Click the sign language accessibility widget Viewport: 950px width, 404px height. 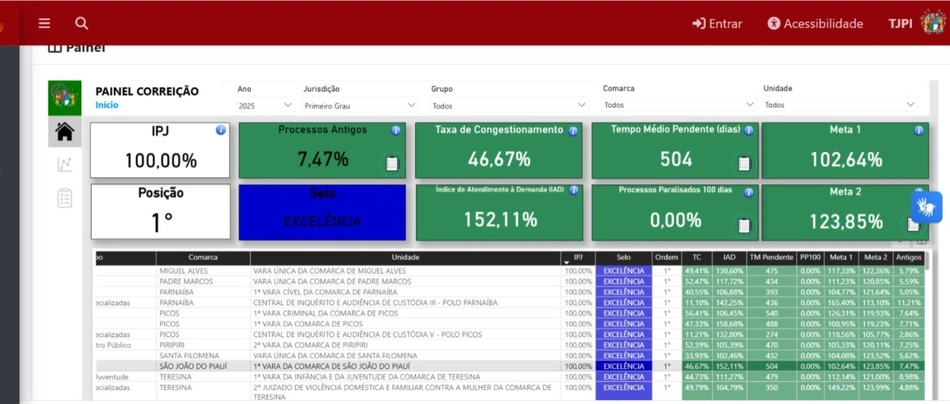(x=927, y=207)
